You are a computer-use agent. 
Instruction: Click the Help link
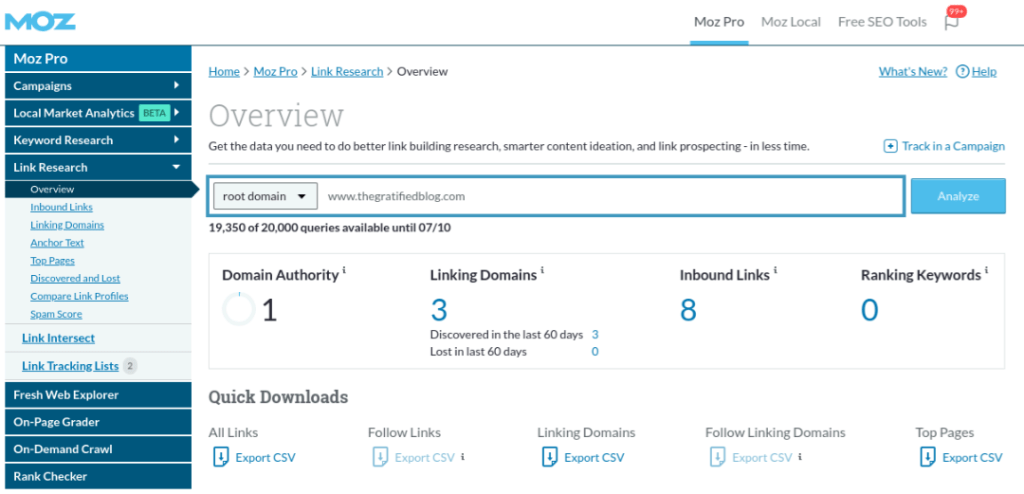(x=984, y=72)
